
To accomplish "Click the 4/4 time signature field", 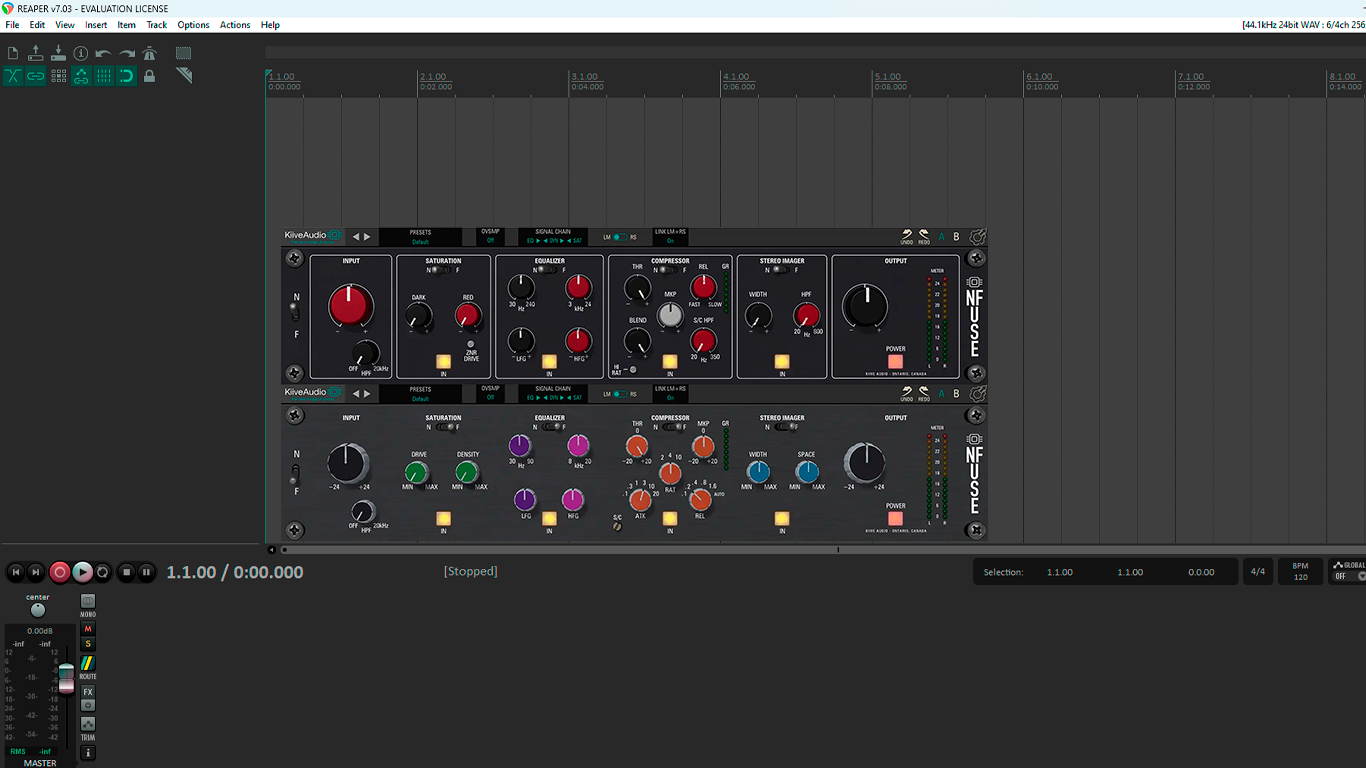I will pos(1257,572).
